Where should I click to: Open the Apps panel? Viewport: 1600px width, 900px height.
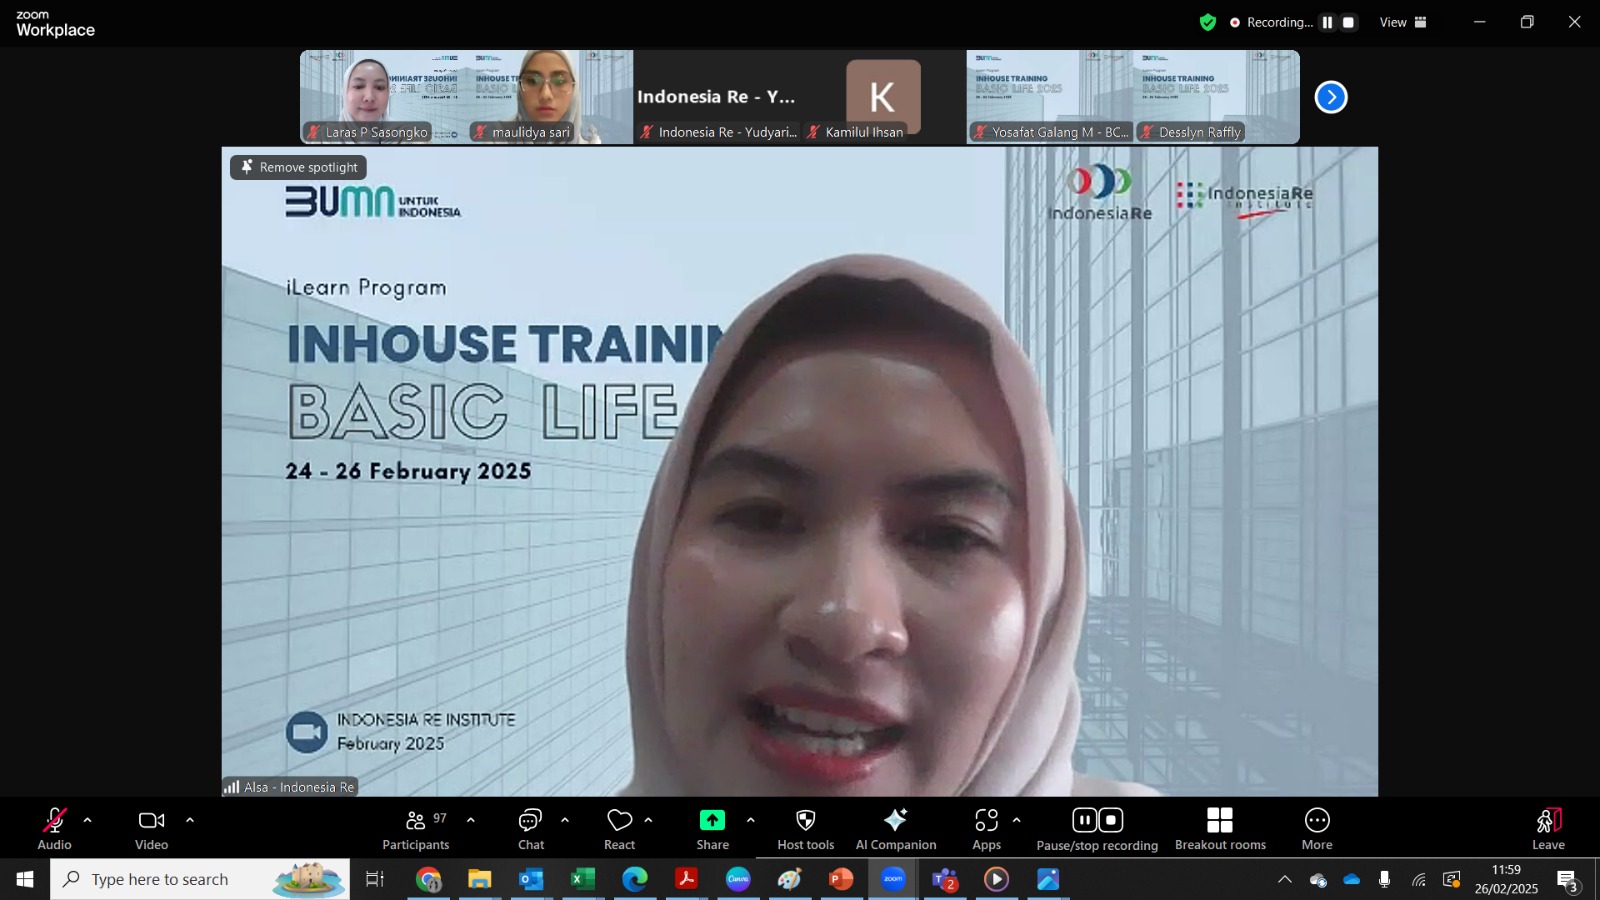pyautogui.click(x=987, y=830)
